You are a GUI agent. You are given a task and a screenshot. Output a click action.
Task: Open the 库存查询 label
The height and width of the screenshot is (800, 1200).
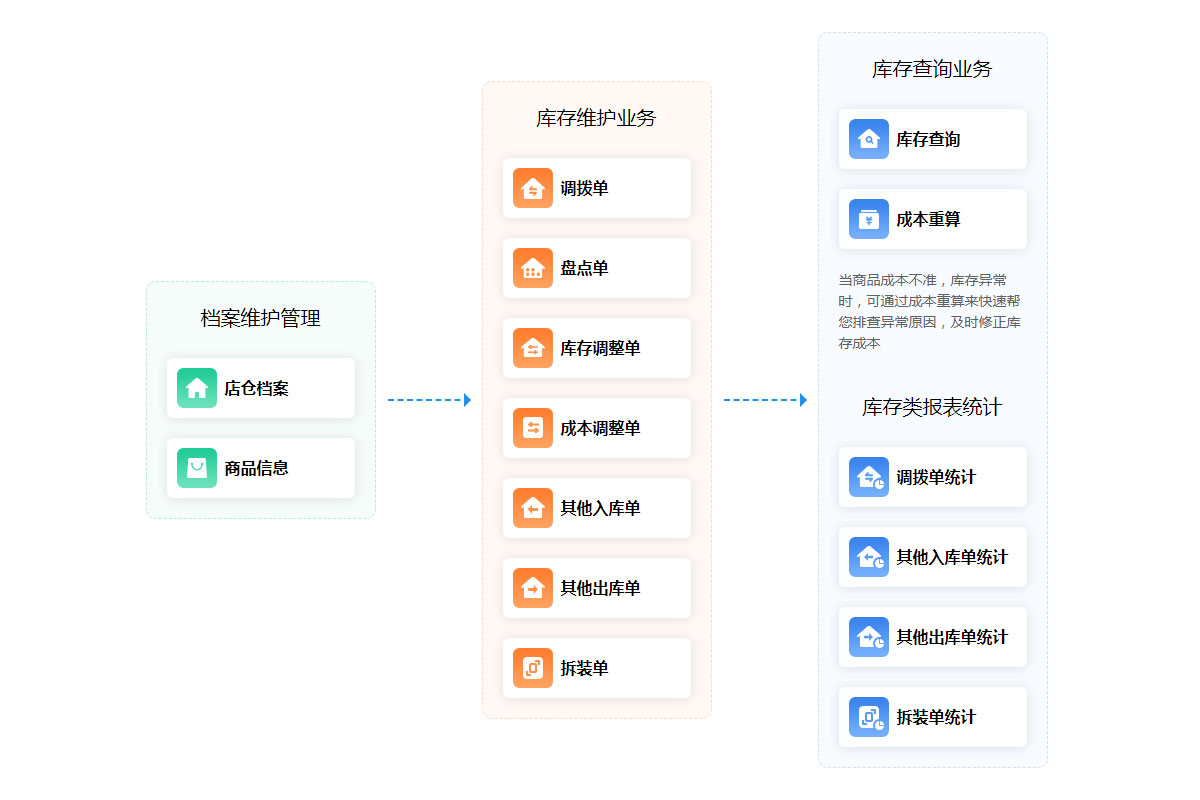pos(928,139)
